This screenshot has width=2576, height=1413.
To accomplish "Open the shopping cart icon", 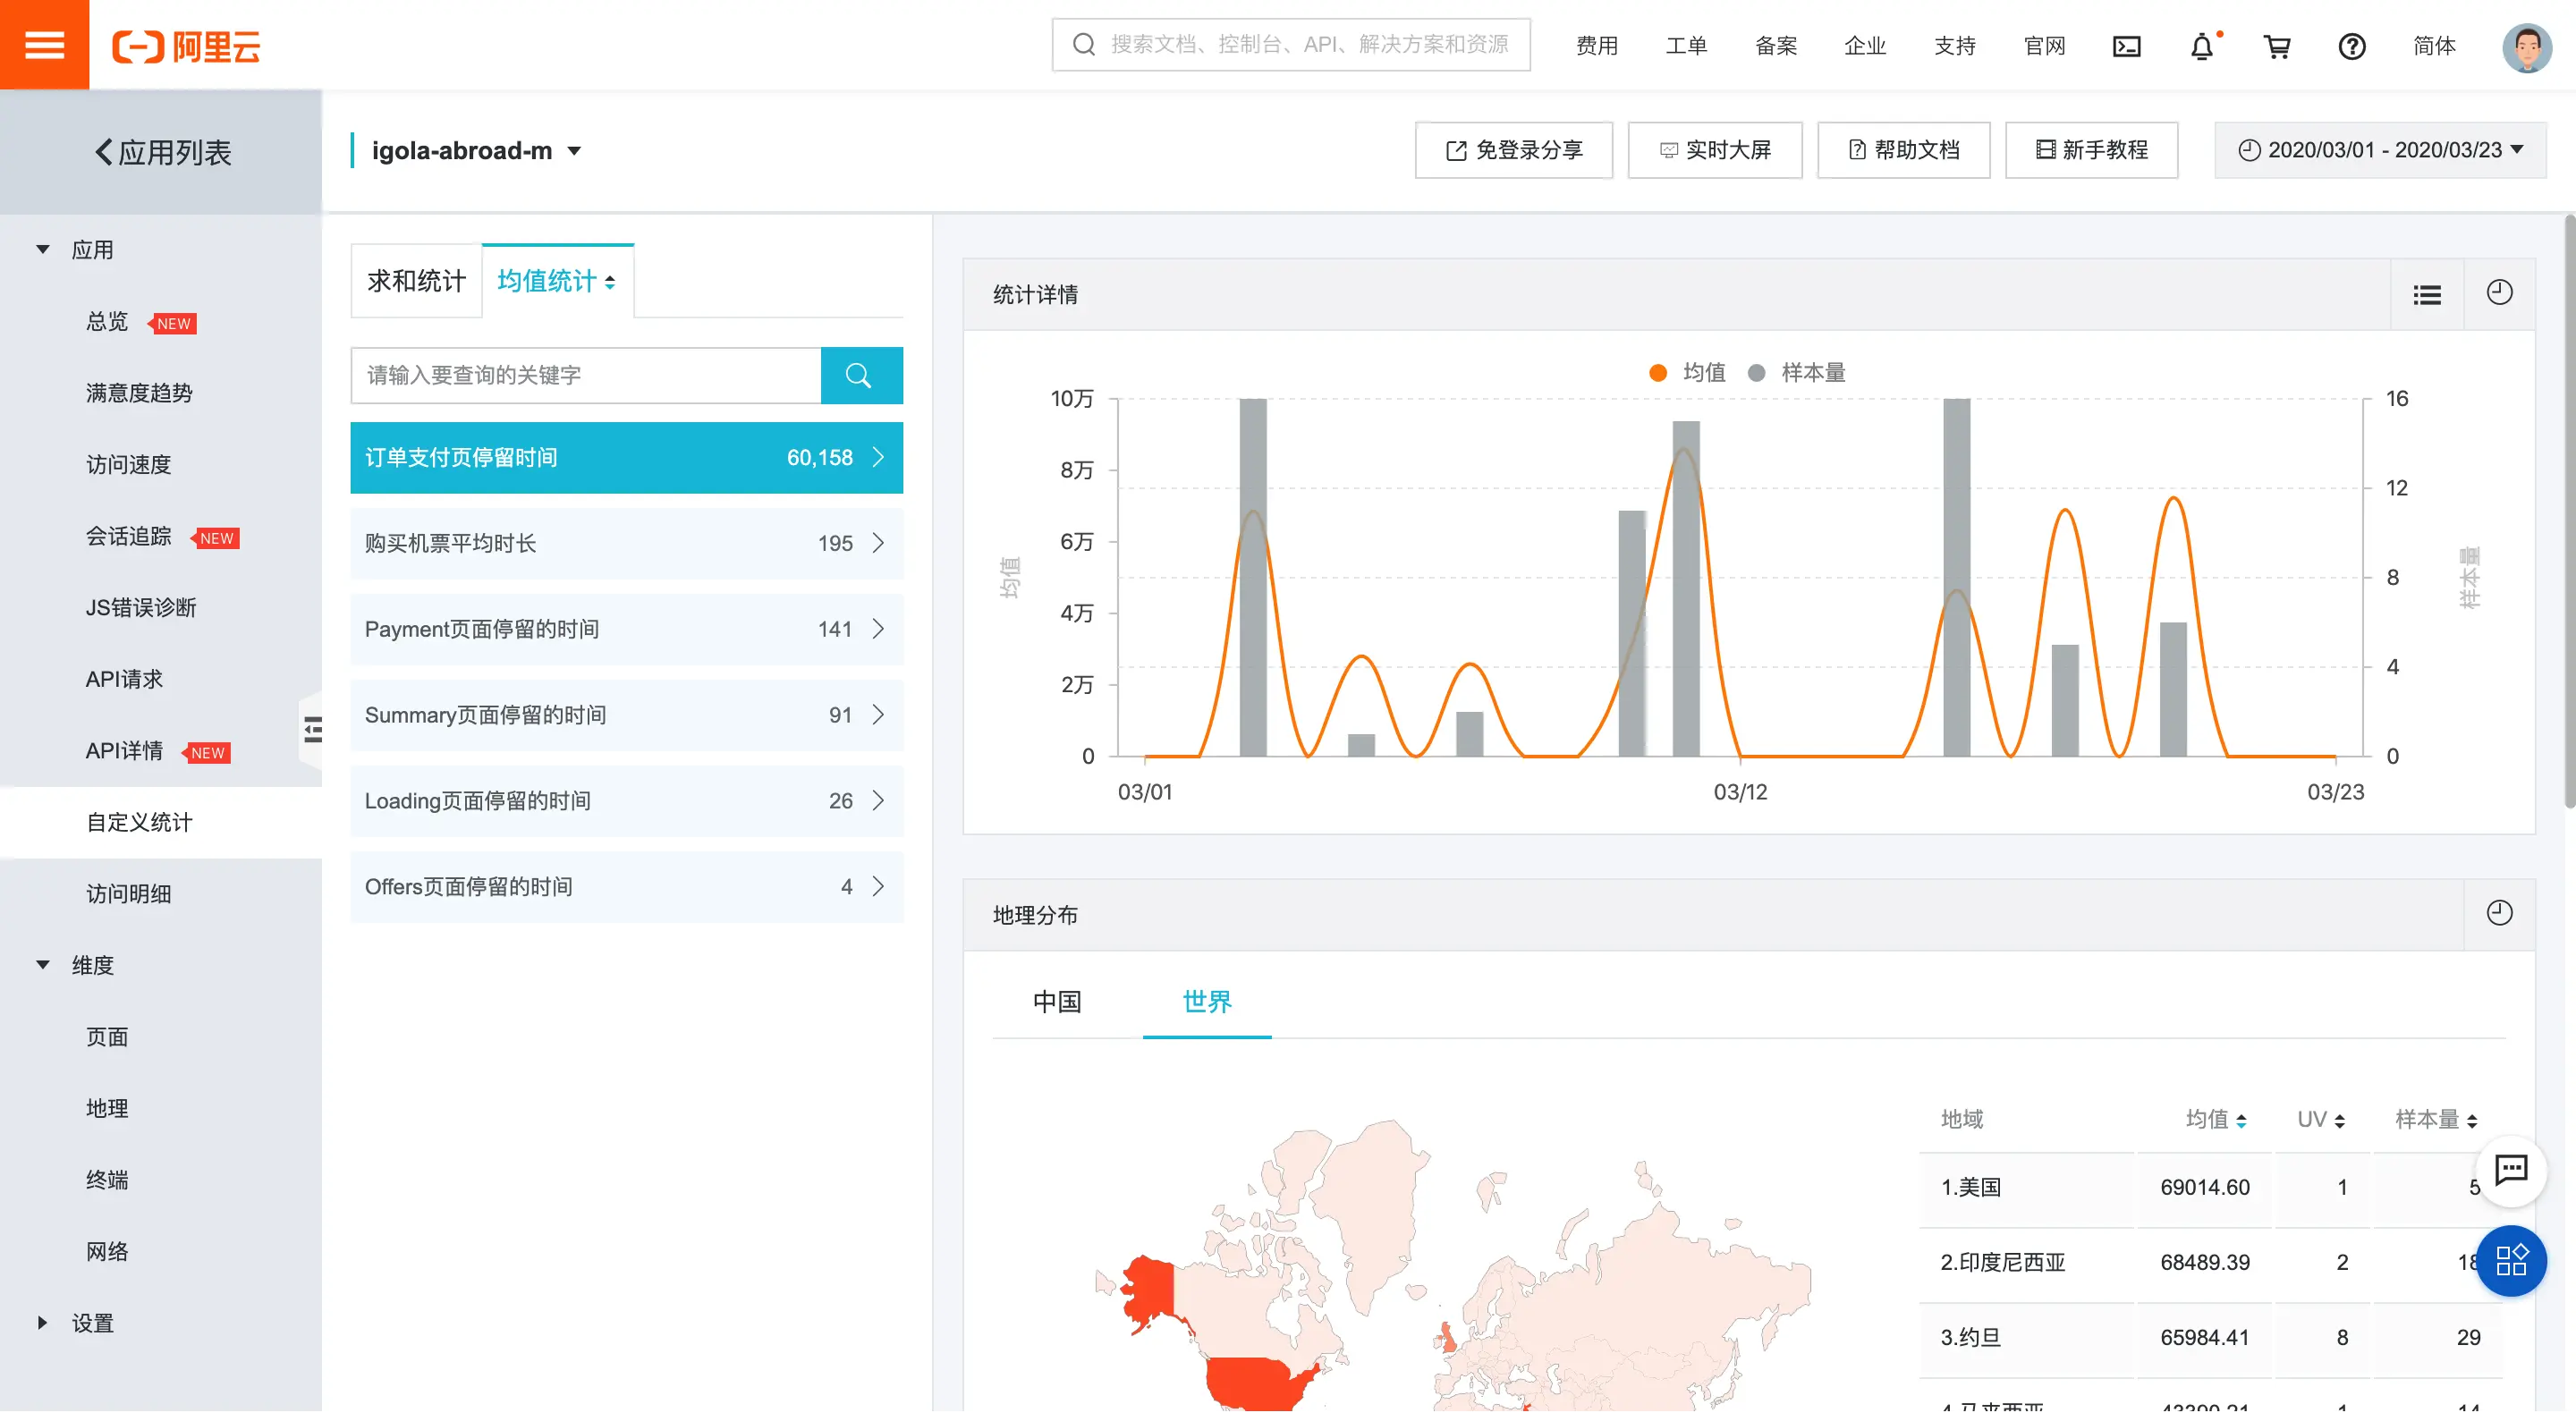I will tap(2277, 46).
